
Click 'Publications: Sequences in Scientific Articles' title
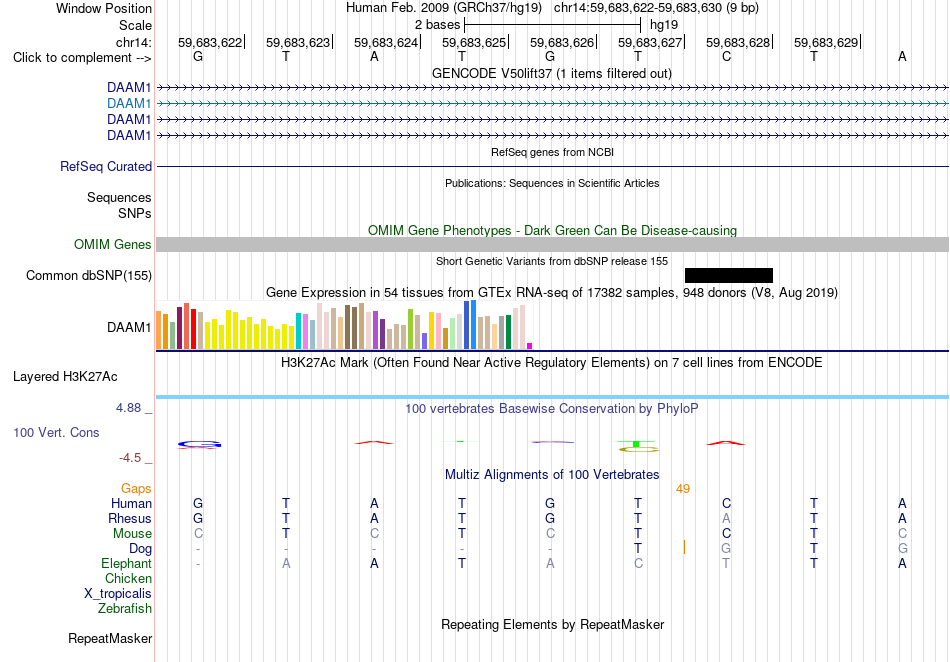tap(552, 183)
